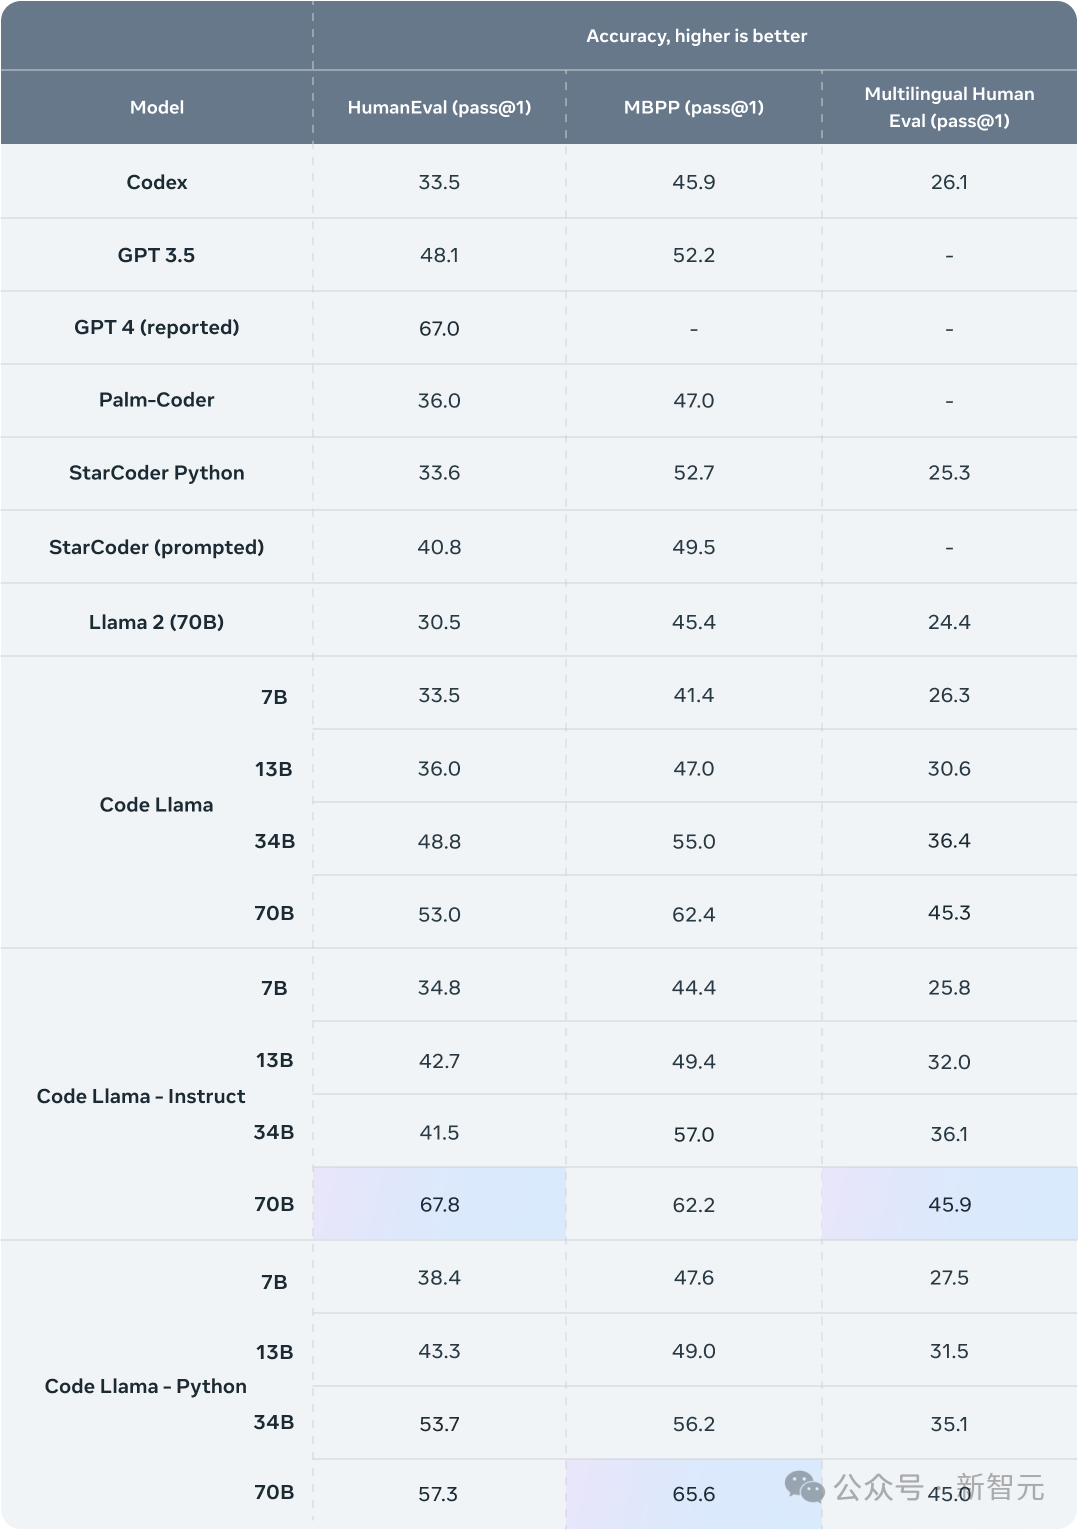Click the "HumanEval (pass@1)" column header

pyautogui.click(x=439, y=107)
